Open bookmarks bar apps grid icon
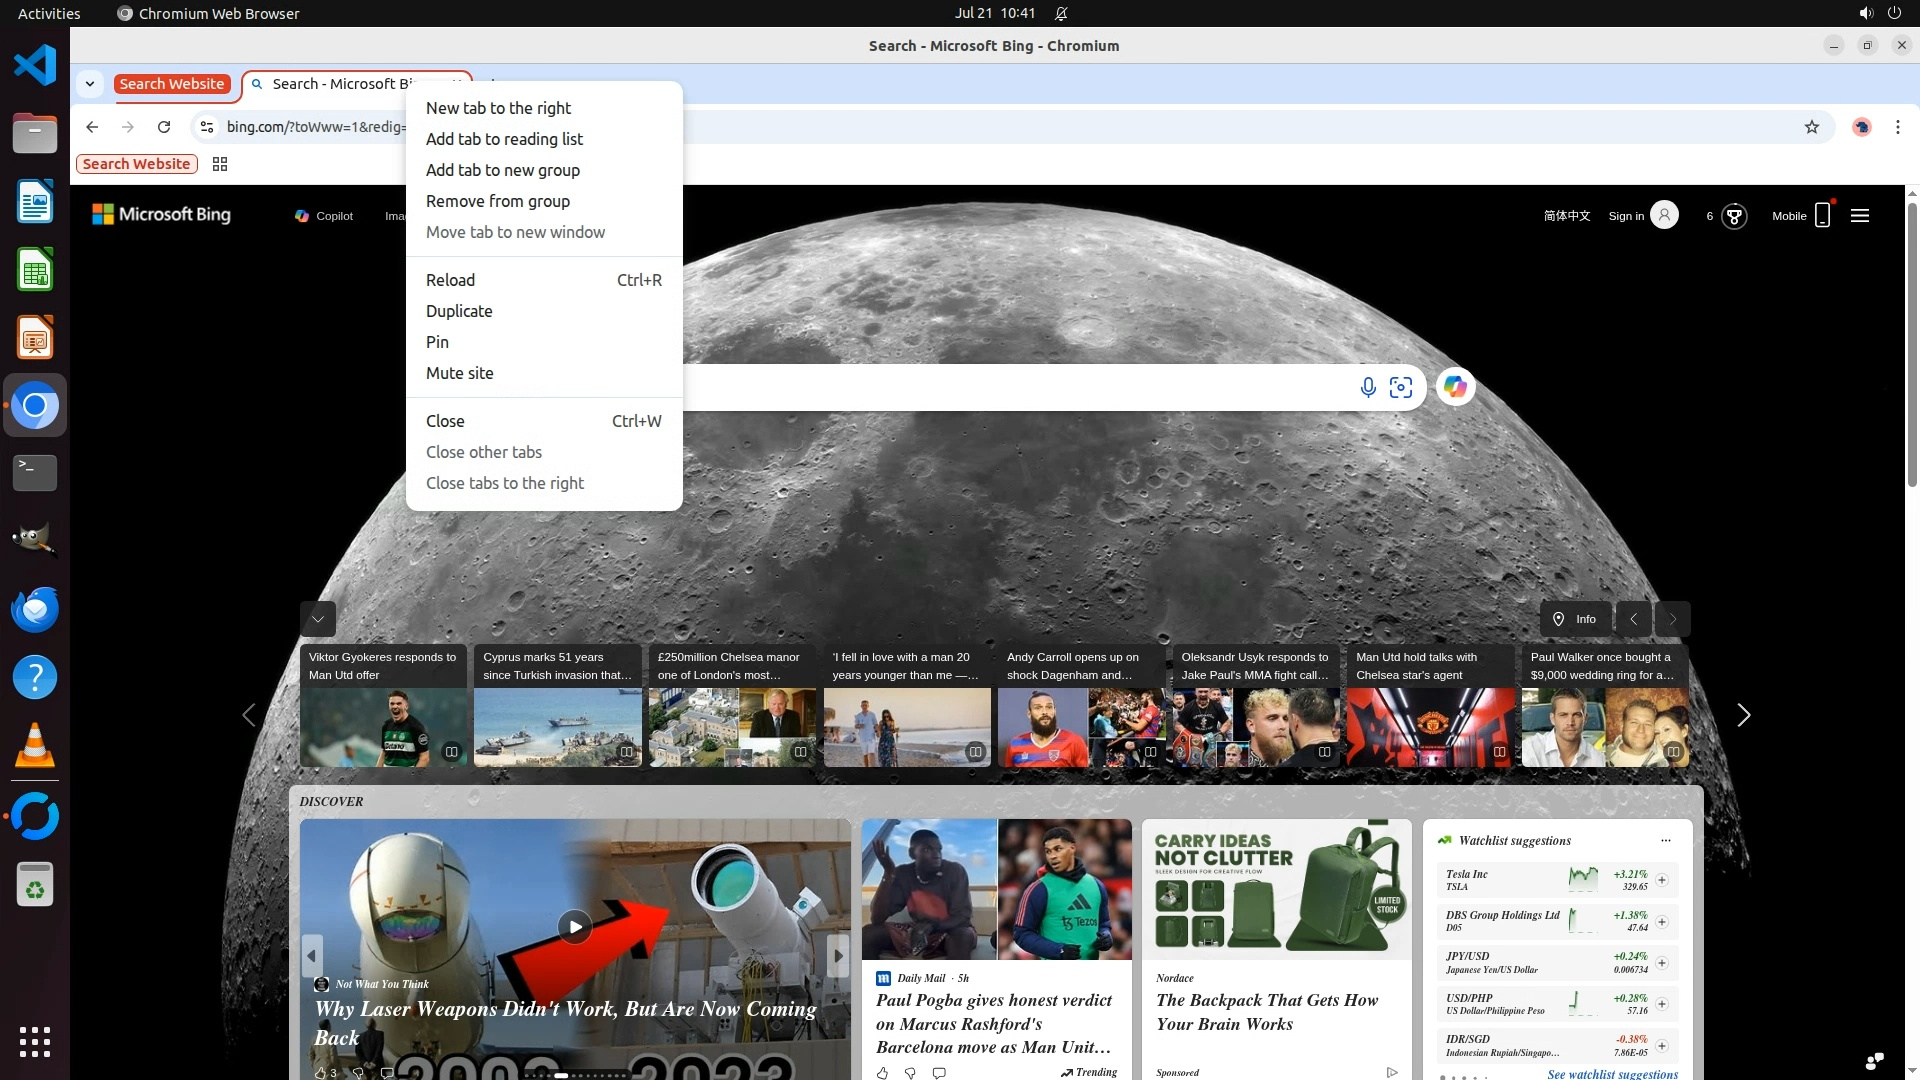Image resolution: width=1920 pixels, height=1080 pixels. (220, 164)
